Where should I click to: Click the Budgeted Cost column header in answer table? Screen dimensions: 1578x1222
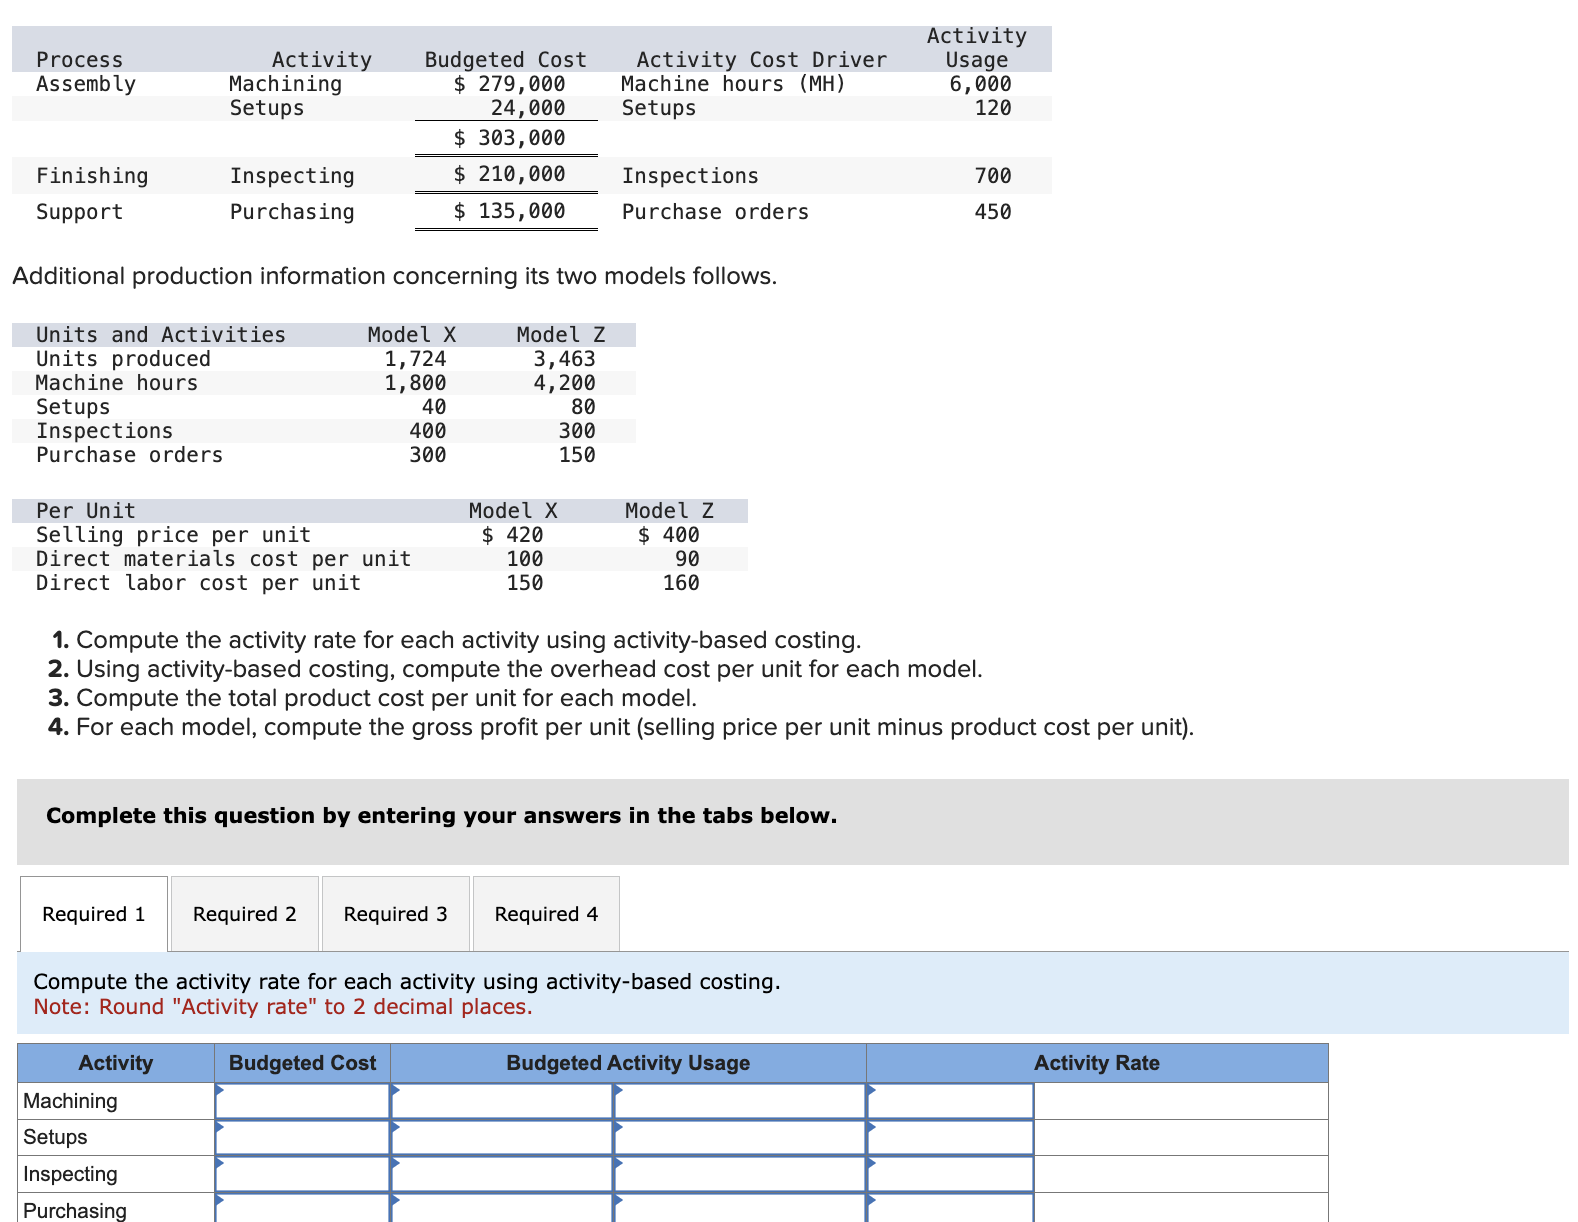302,1063
